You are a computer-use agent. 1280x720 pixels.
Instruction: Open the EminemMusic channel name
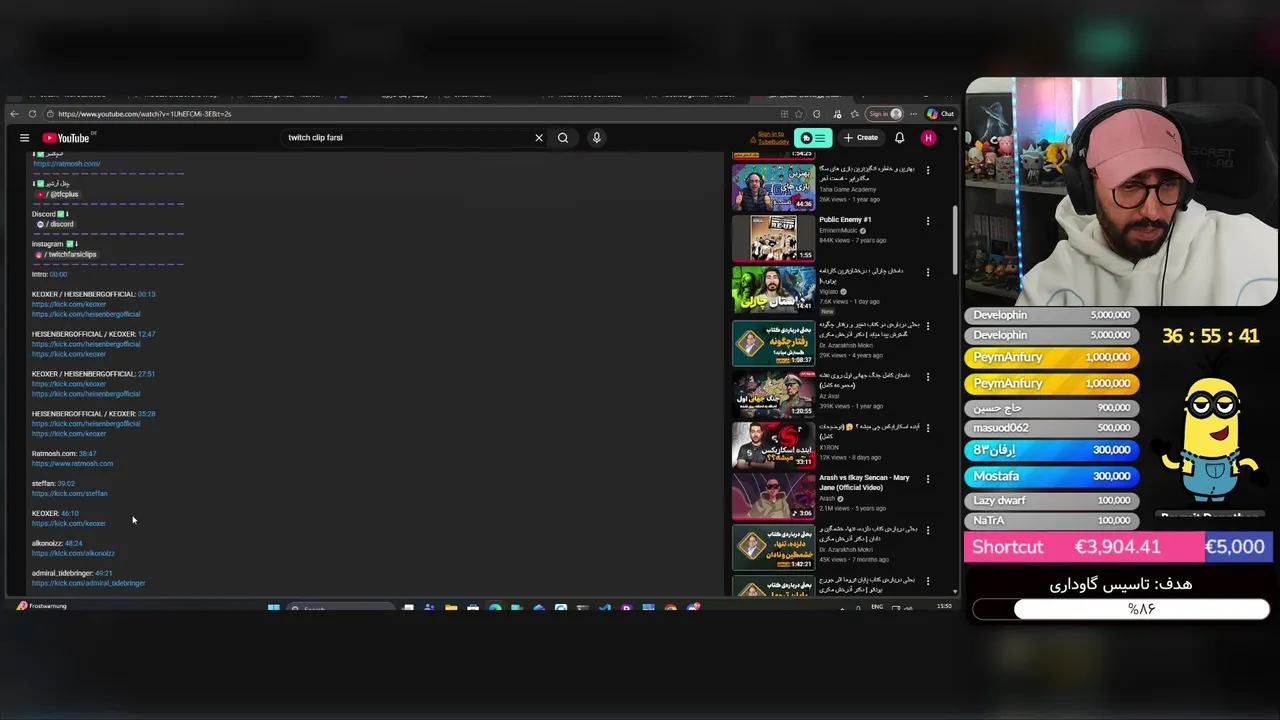[x=839, y=230]
